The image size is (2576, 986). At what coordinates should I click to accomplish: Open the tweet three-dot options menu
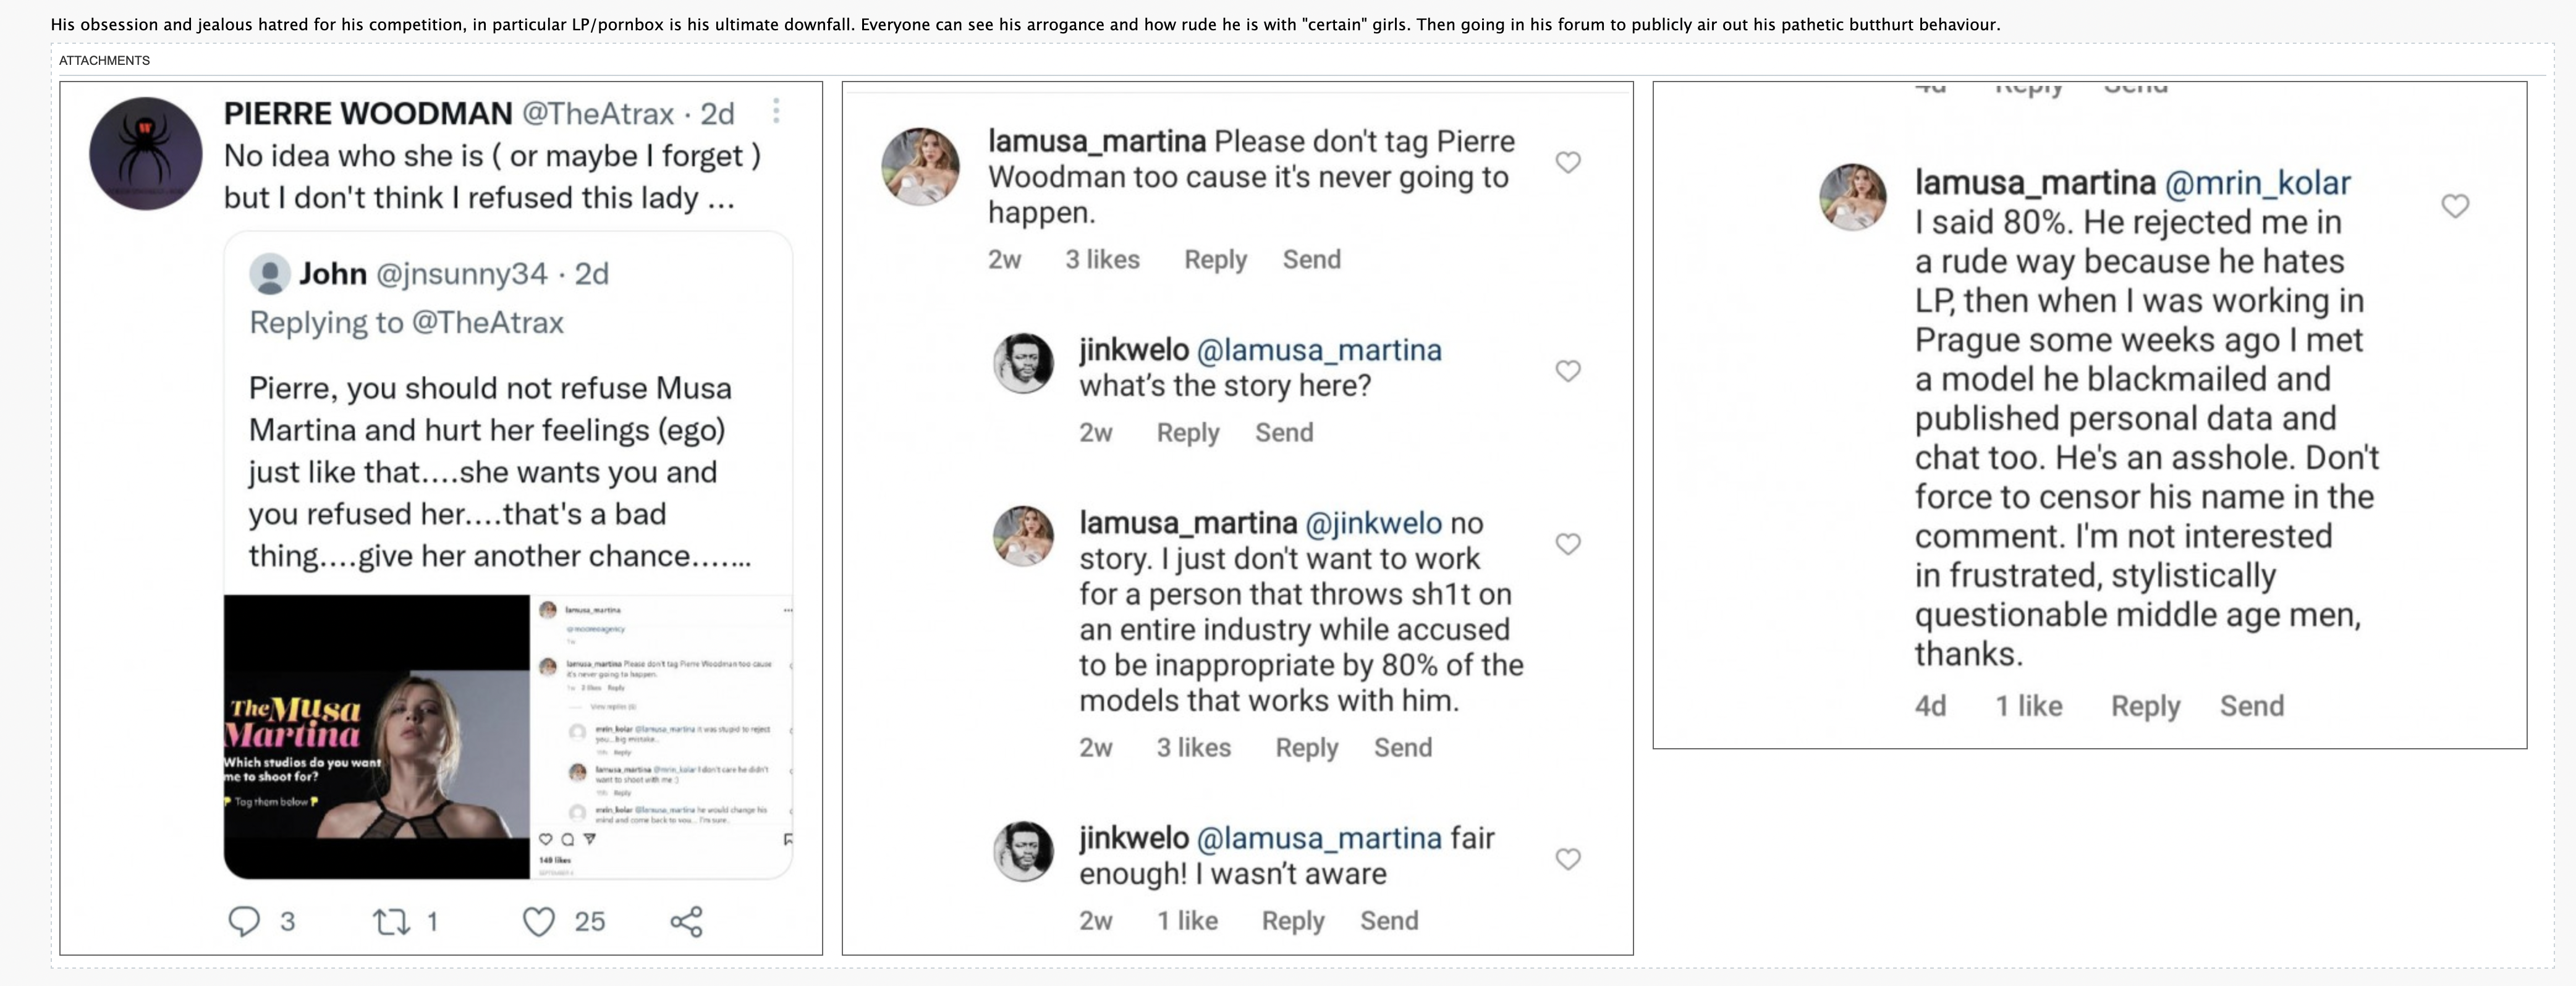pos(776,111)
